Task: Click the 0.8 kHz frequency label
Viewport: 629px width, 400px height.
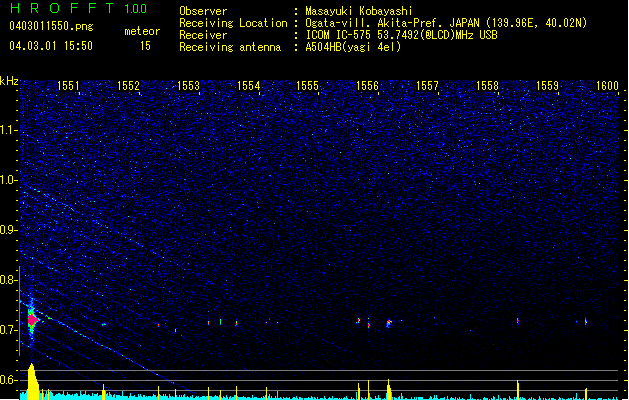Action: point(9,280)
